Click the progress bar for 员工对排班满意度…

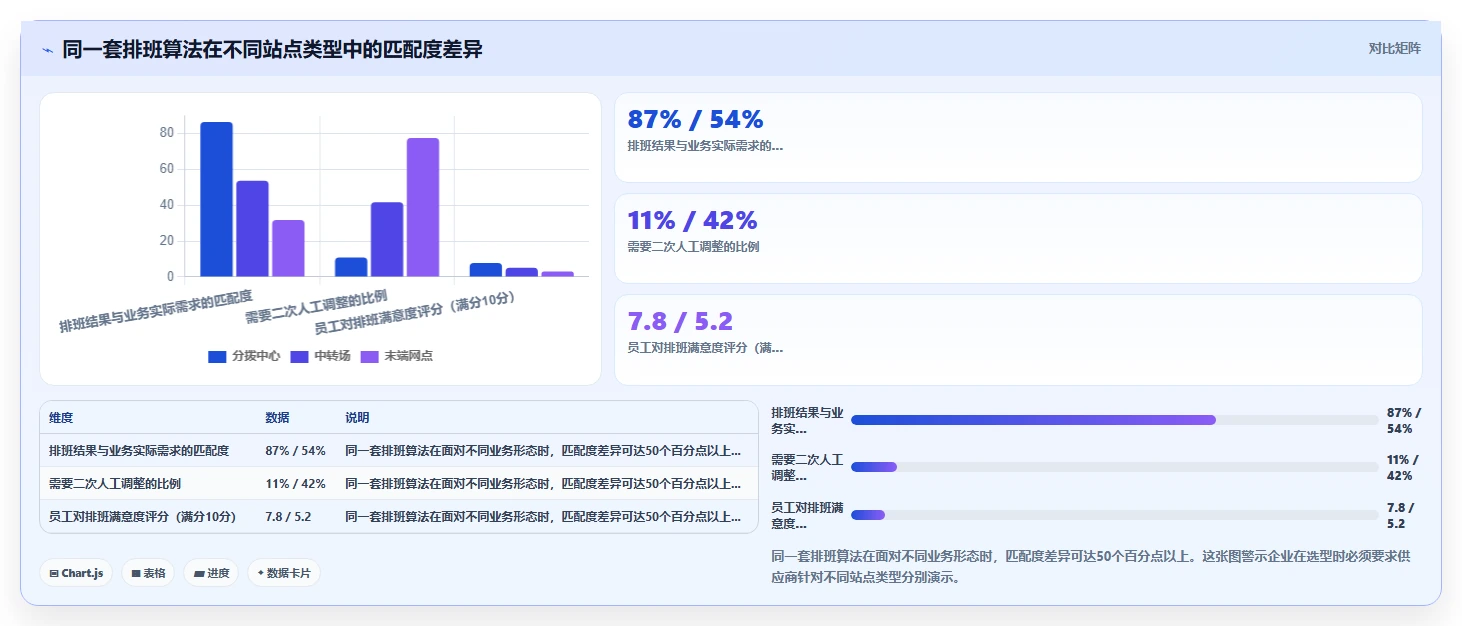click(x=1114, y=515)
